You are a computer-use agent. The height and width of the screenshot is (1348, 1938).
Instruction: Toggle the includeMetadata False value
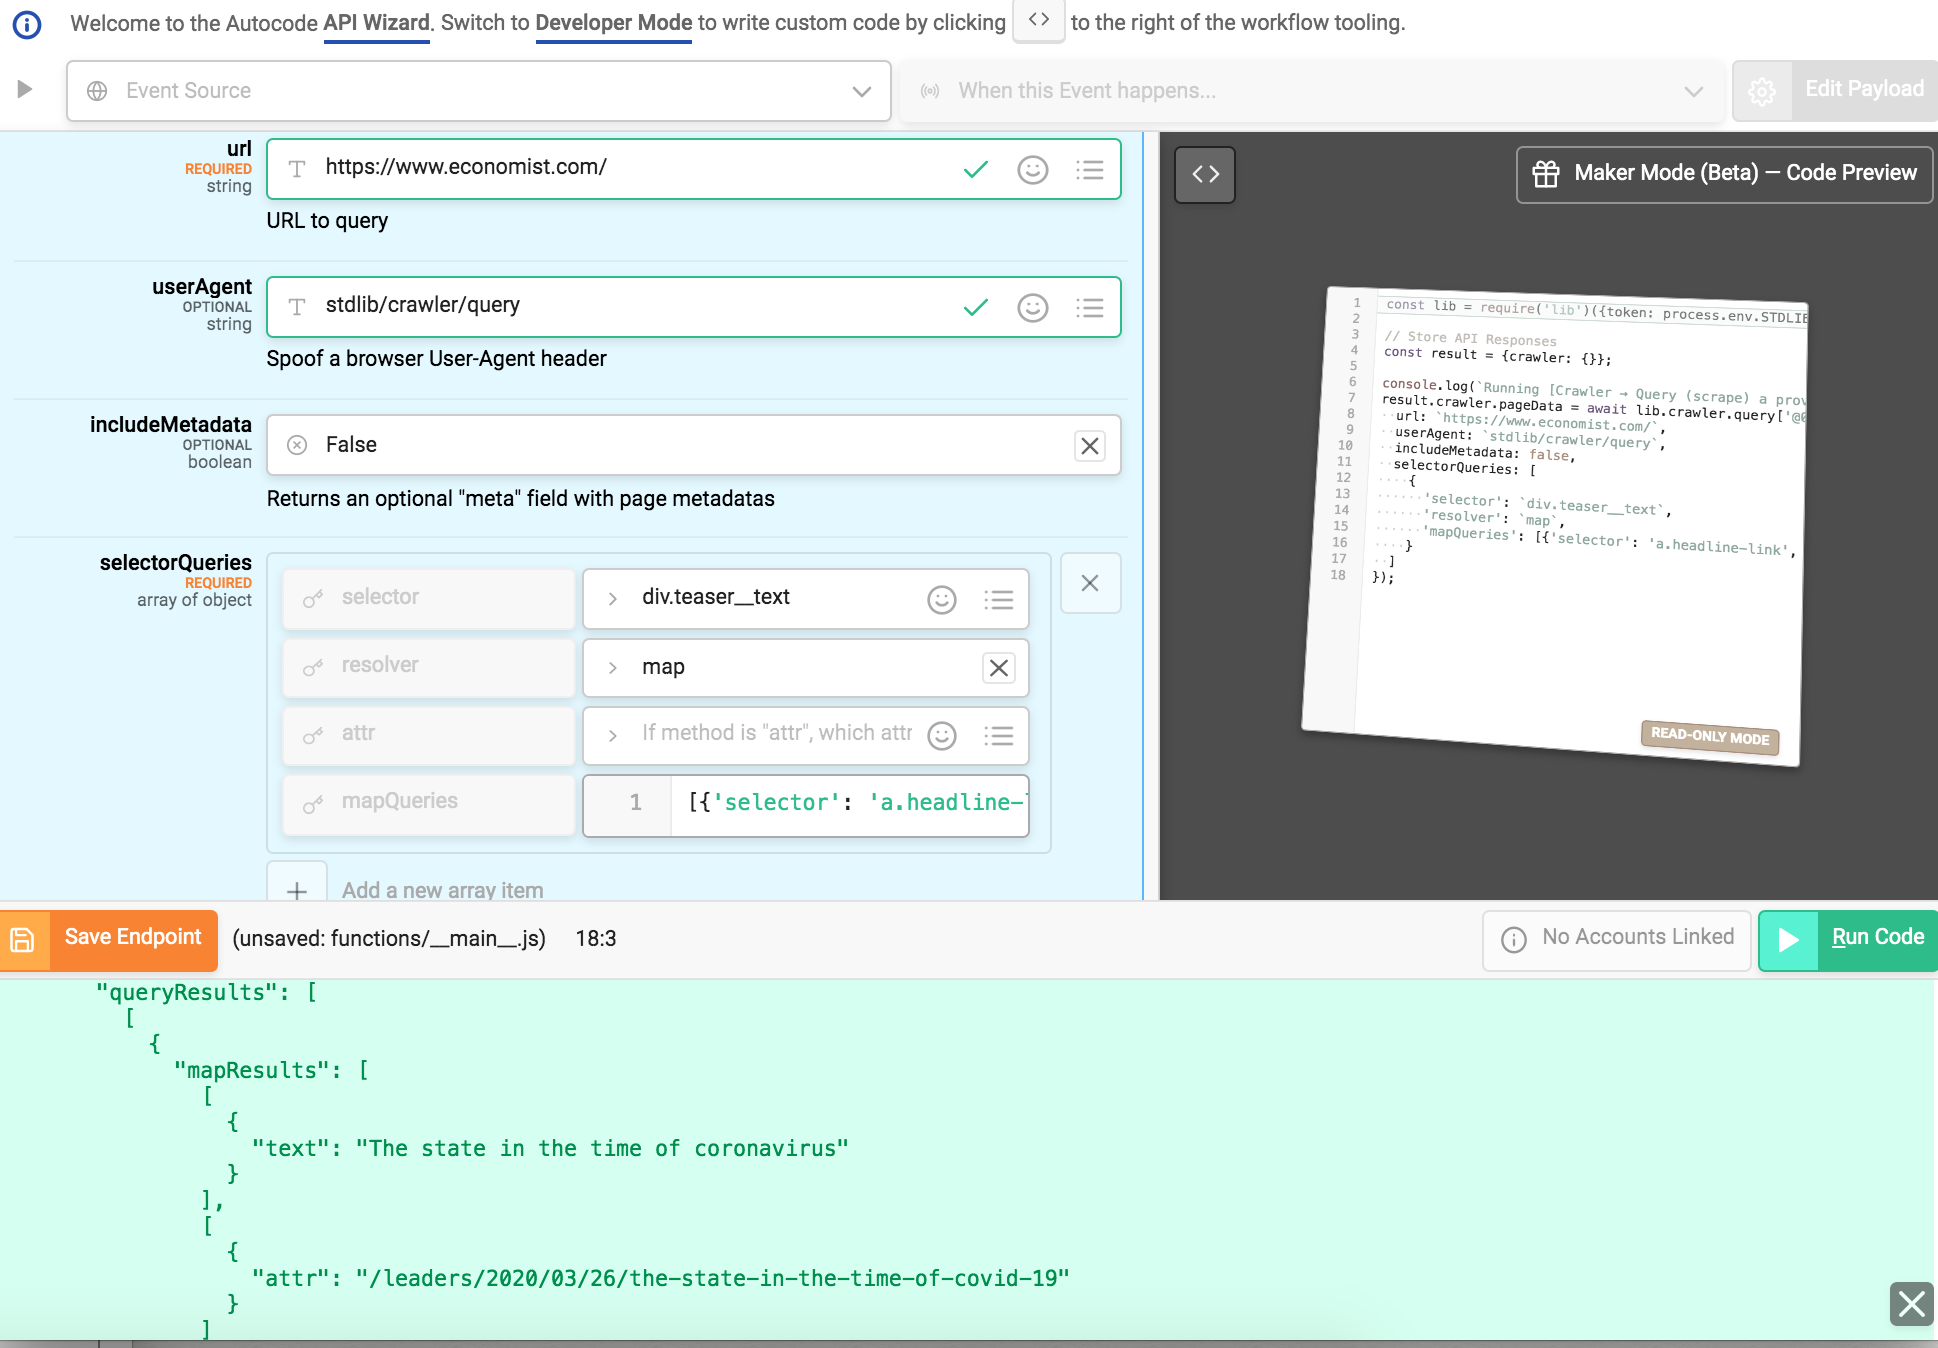coord(694,445)
